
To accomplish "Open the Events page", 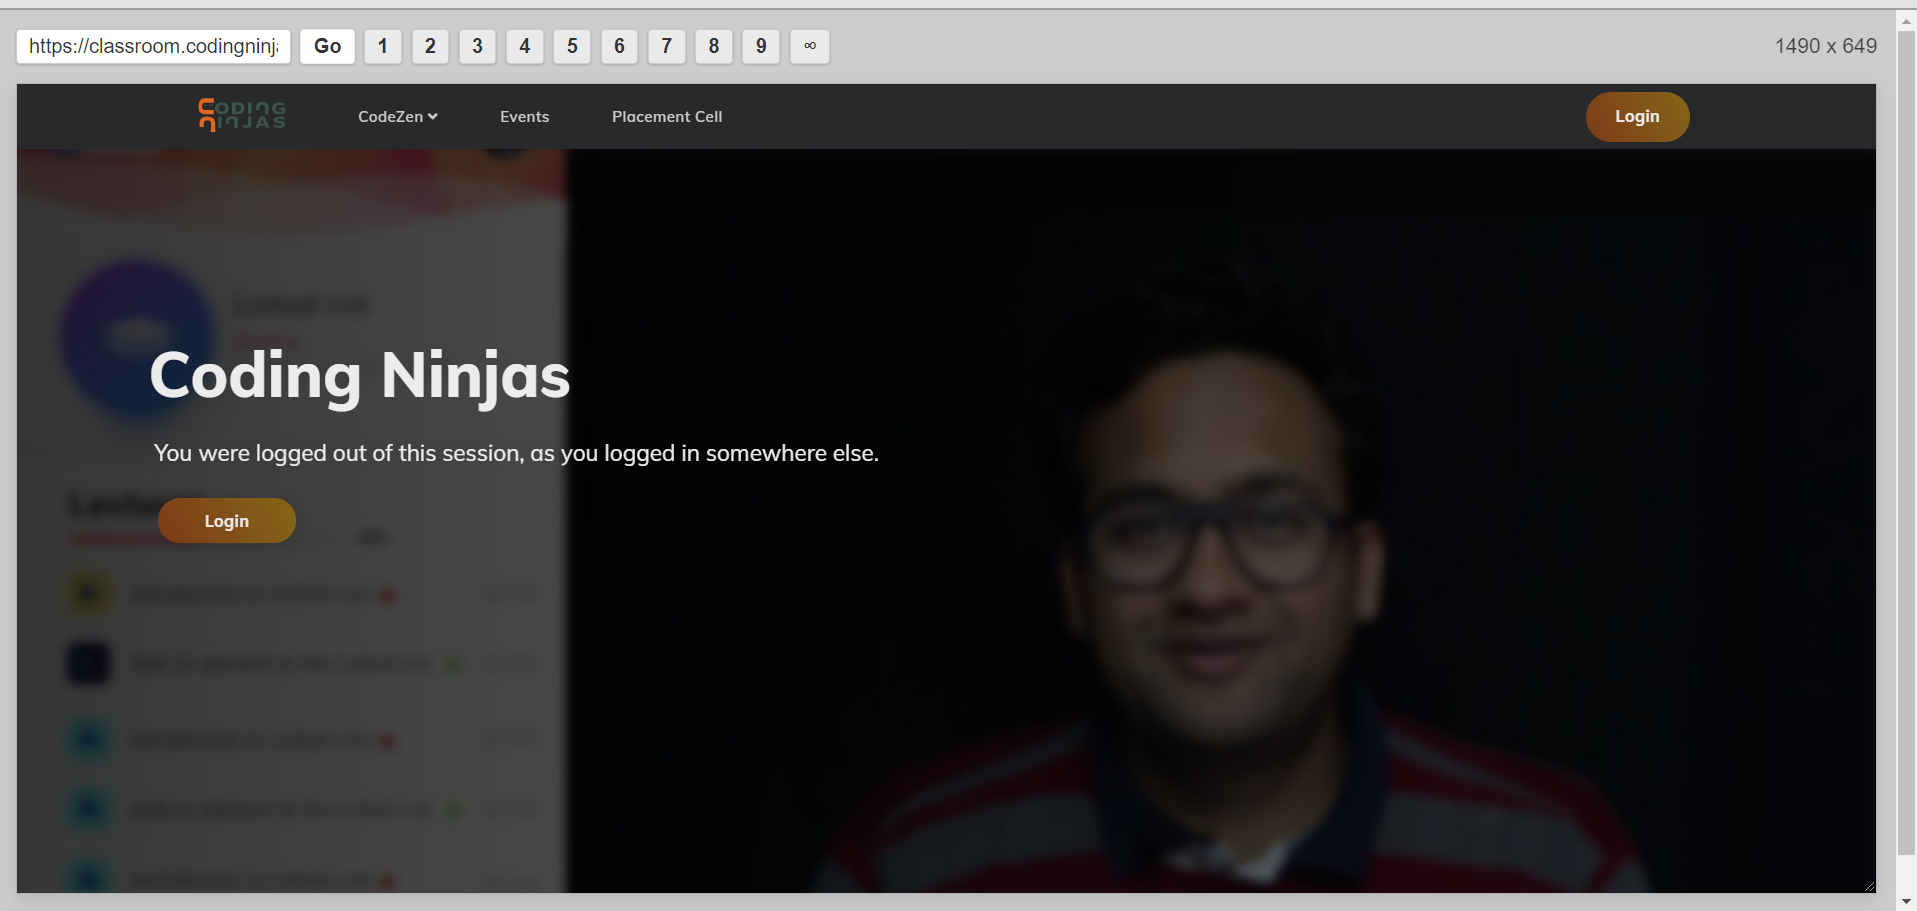I will [524, 116].
